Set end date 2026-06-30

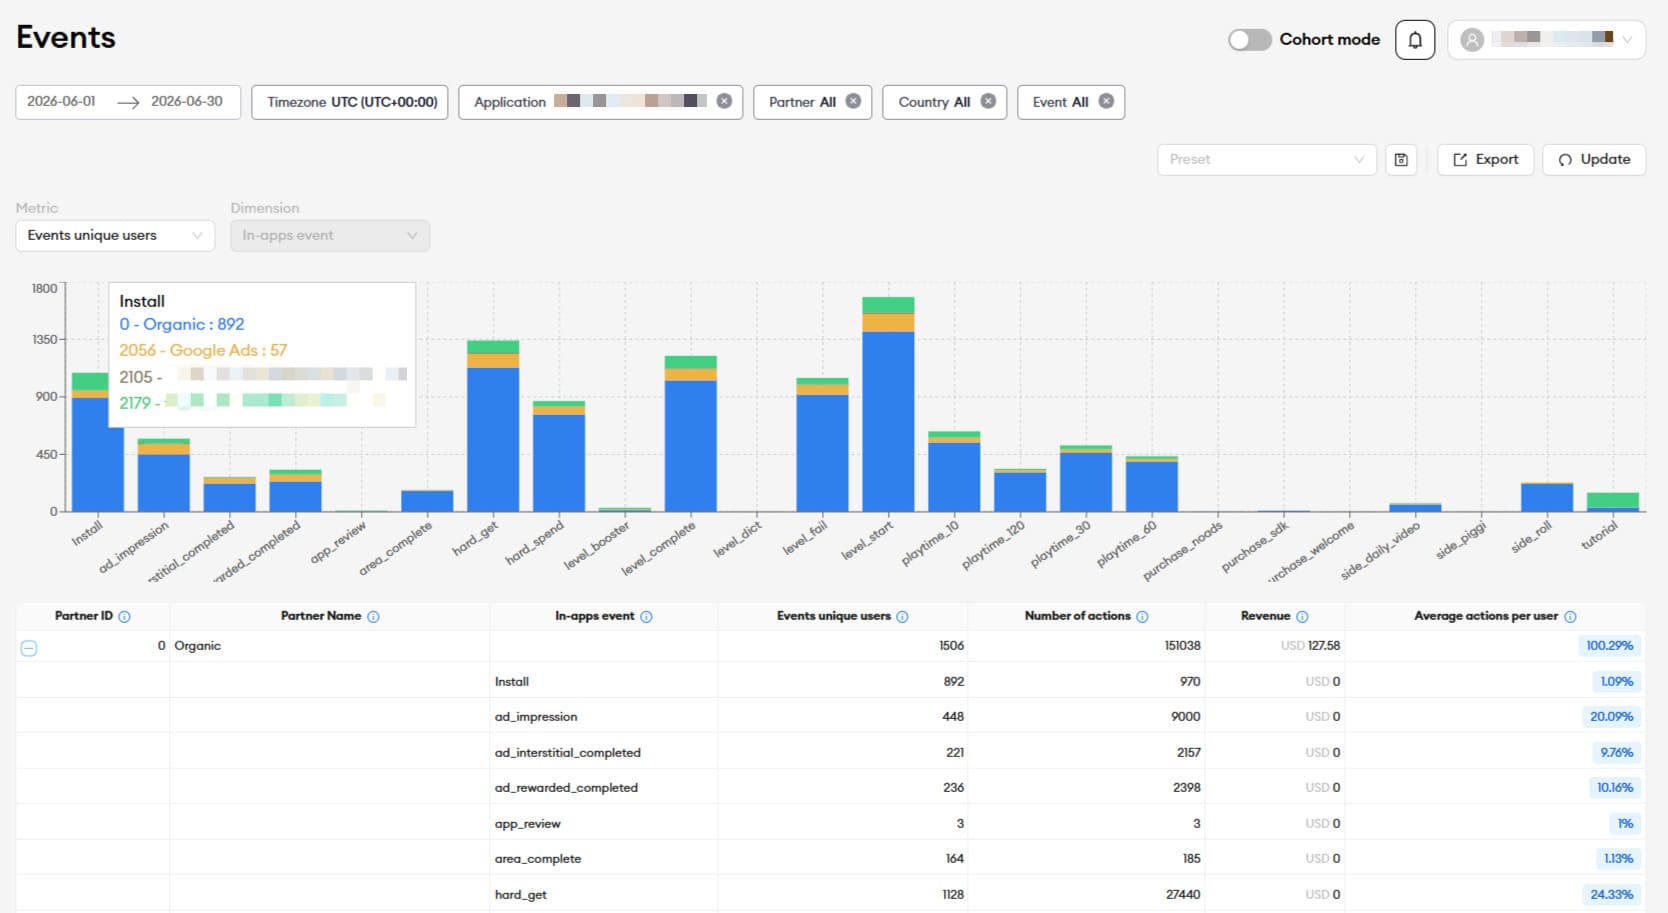point(187,102)
